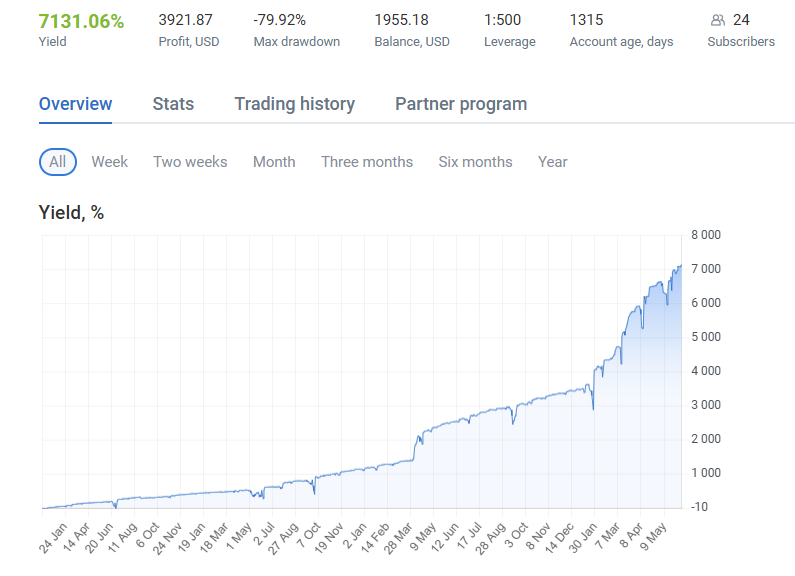Set chart period to Year

[x=553, y=162]
